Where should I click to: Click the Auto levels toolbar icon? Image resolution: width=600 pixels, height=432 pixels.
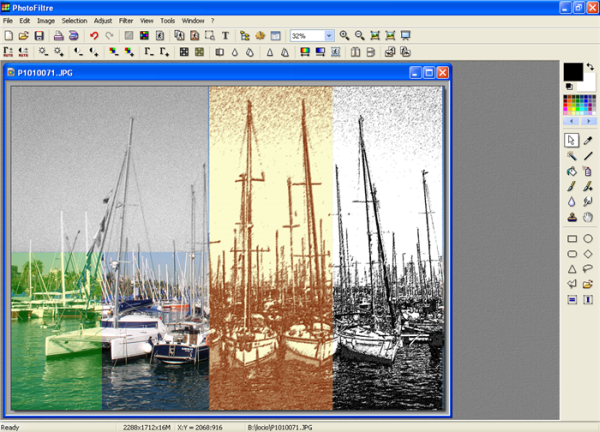pyautogui.click(x=8, y=52)
